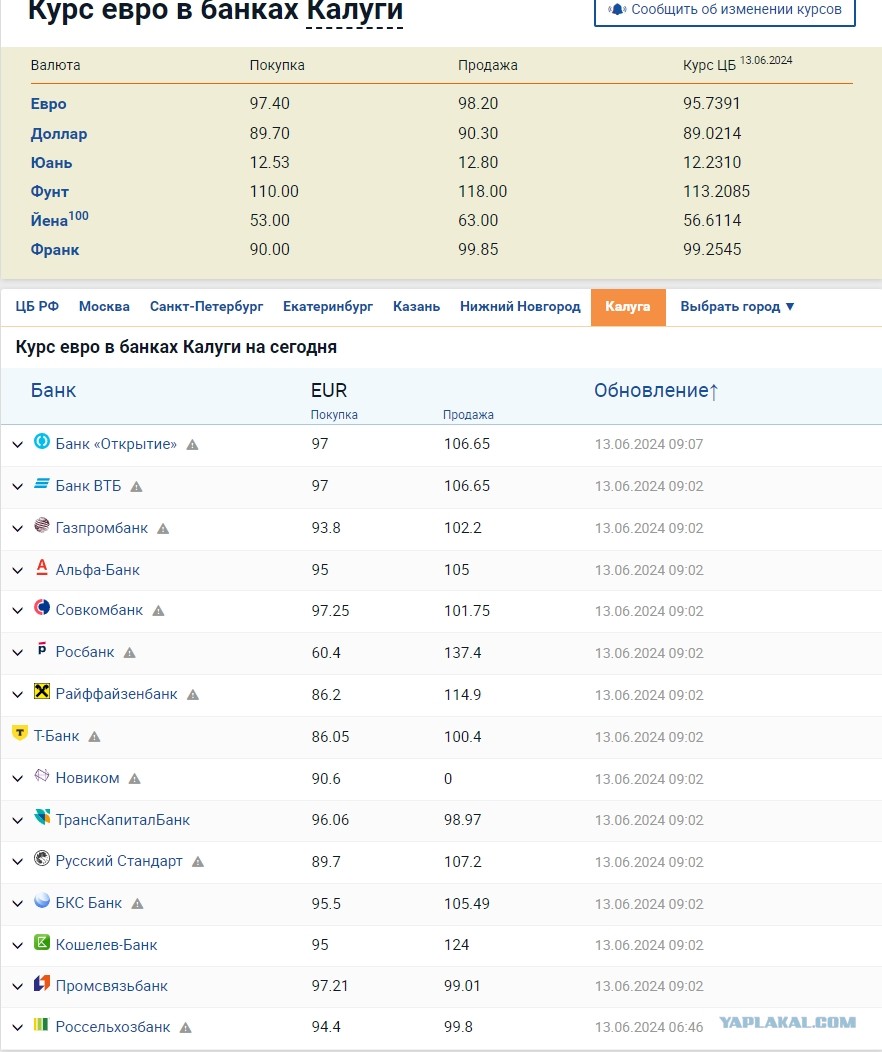Click warning triangle next to Газпромбанк

[163, 529]
